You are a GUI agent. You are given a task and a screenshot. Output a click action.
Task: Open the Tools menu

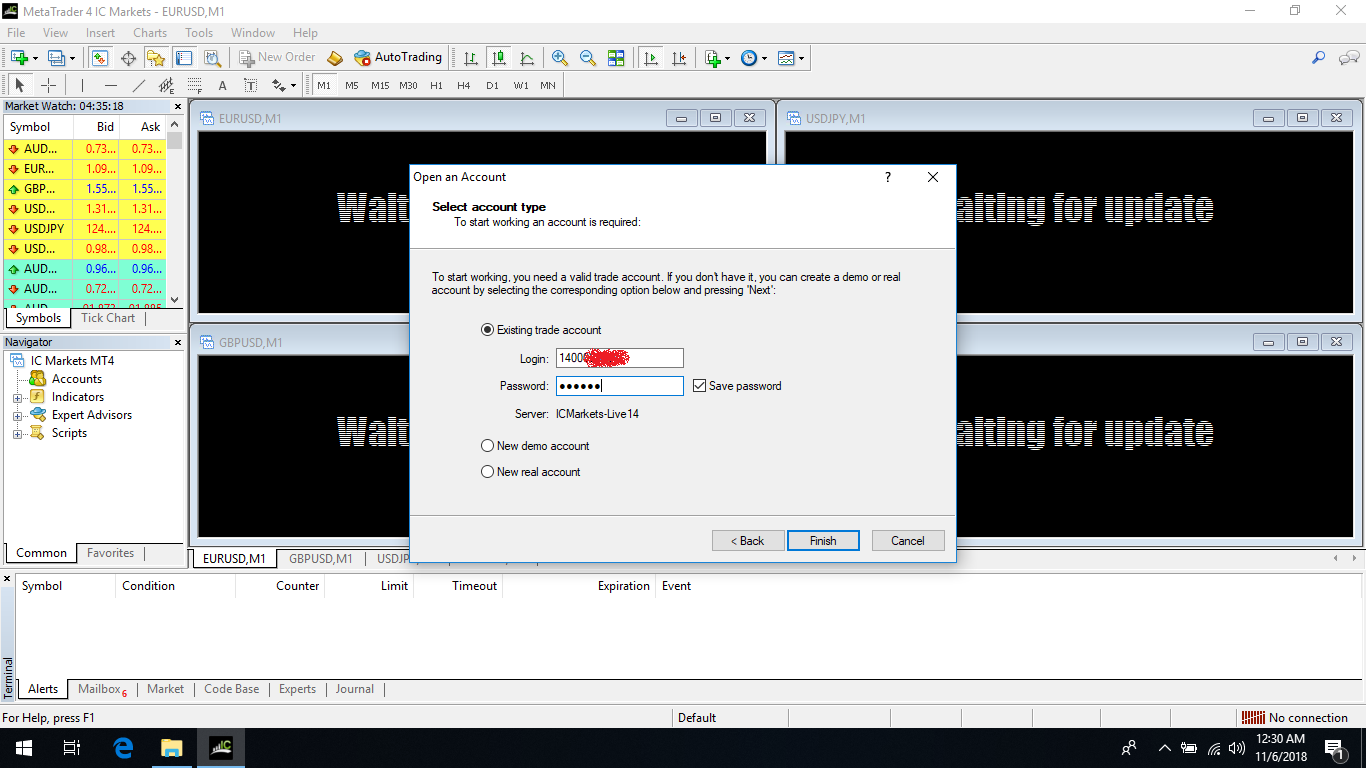tap(199, 33)
